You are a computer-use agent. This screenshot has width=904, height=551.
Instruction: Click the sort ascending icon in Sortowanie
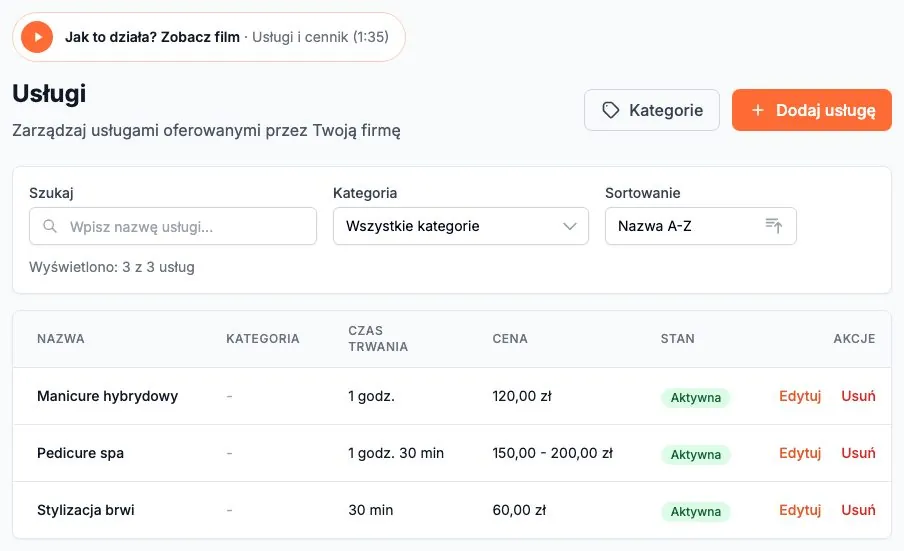pyautogui.click(x=774, y=225)
